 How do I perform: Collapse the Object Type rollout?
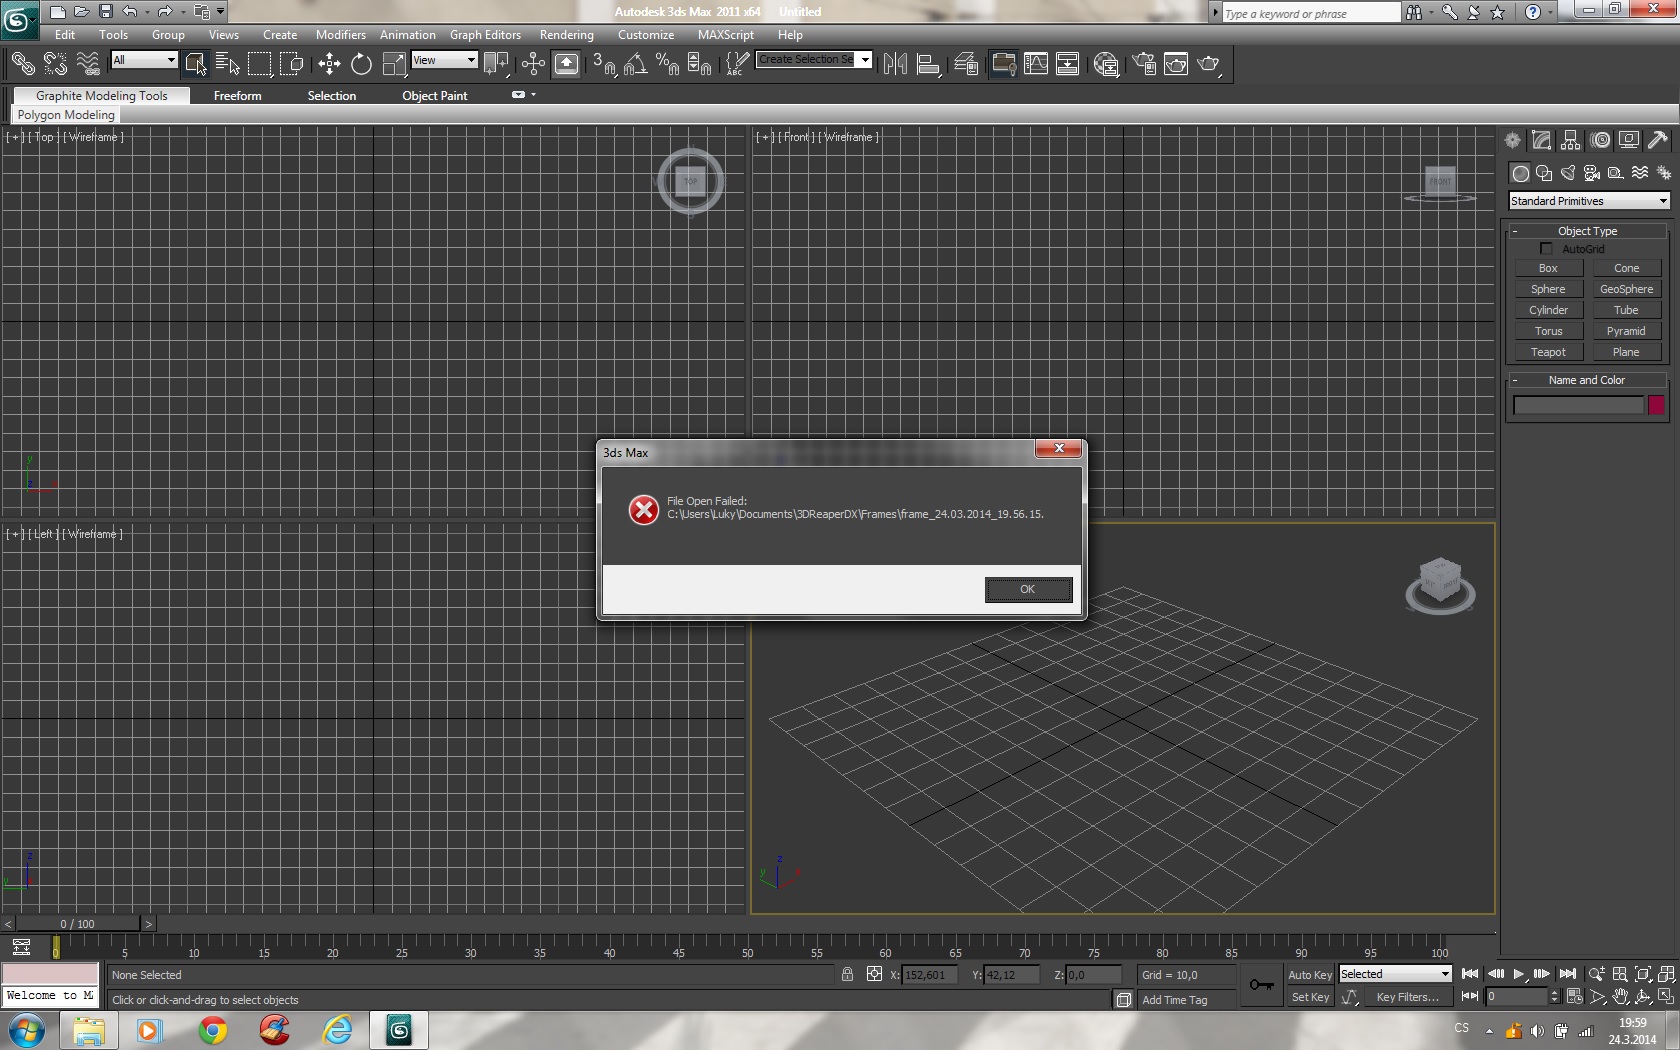[x=1587, y=231]
